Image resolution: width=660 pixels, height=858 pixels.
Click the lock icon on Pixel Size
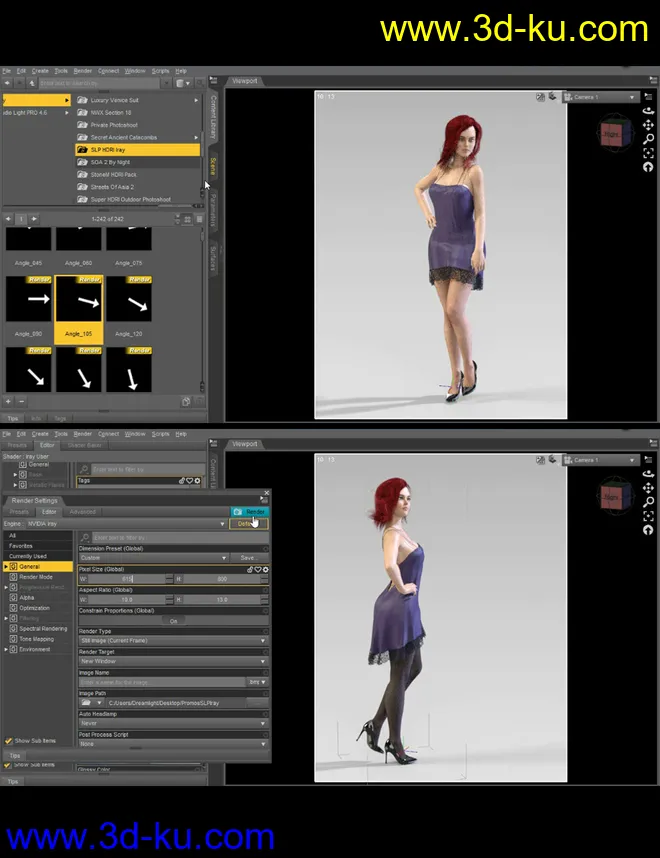coord(250,568)
